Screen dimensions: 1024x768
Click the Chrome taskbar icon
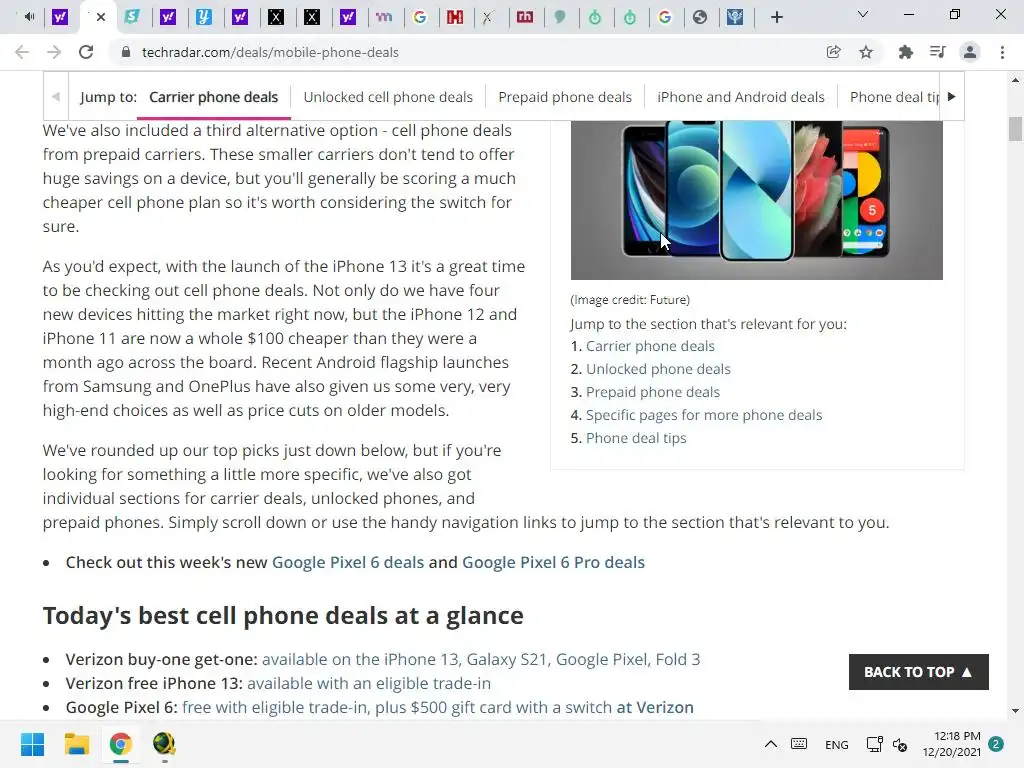pos(121,744)
